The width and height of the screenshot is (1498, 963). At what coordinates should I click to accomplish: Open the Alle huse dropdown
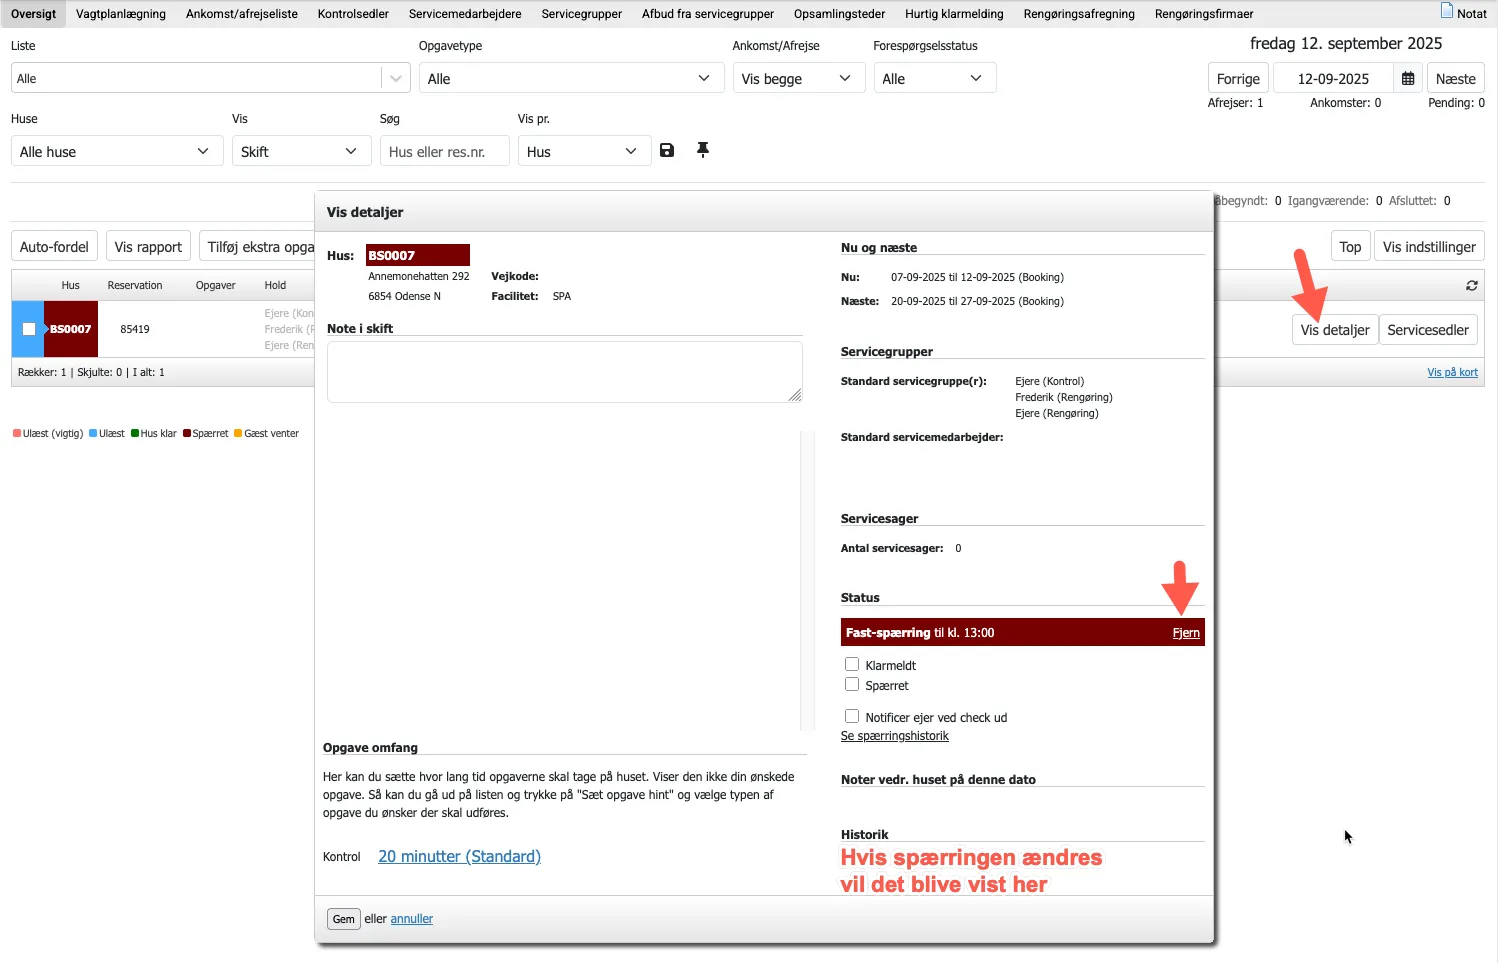point(115,152)
